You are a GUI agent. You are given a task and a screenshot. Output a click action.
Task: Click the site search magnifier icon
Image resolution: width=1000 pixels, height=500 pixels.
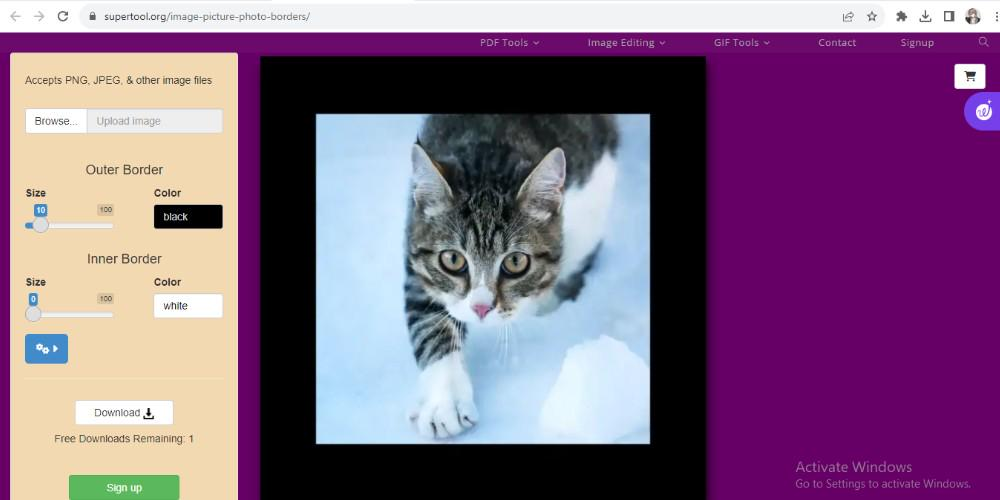pos(983,42)
